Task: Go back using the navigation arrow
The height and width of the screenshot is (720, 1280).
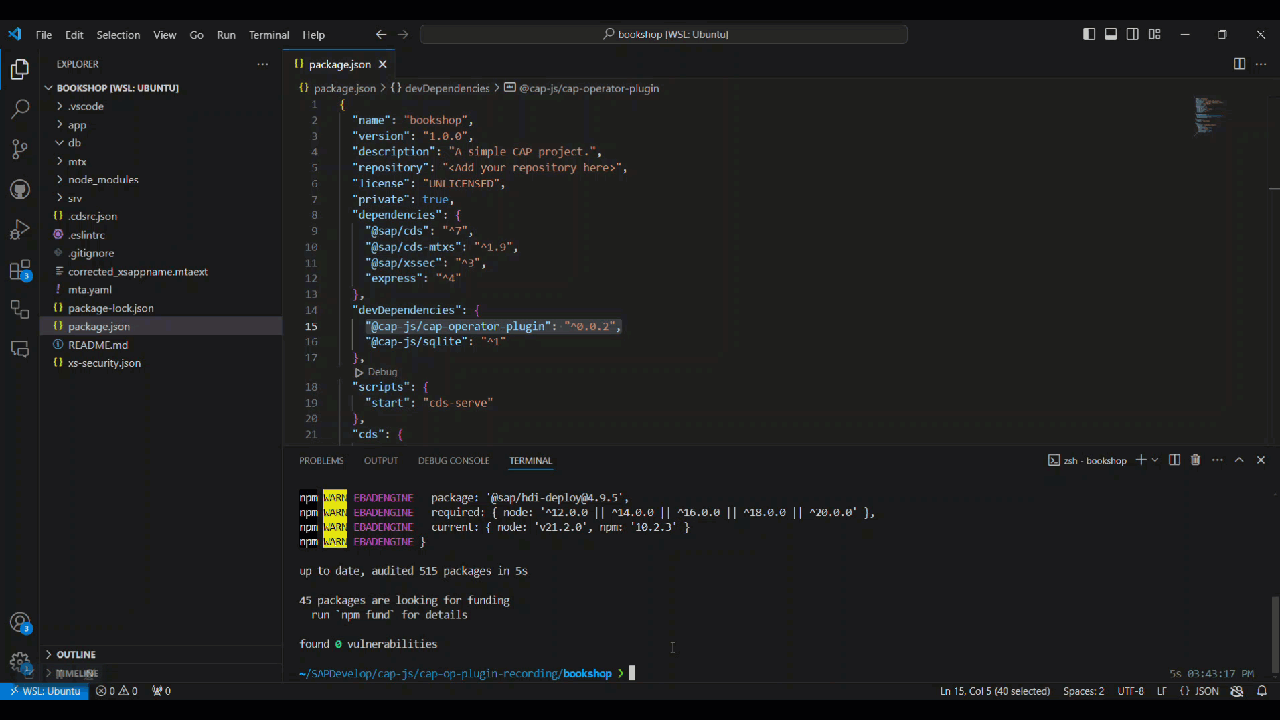Action: [381, 34]
